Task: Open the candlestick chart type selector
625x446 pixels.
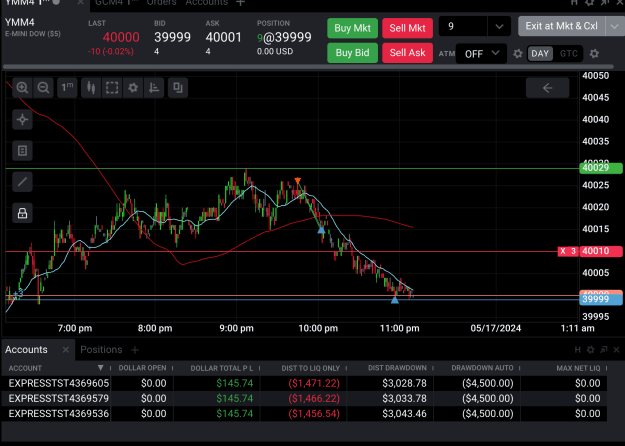Action: [91, 88]
